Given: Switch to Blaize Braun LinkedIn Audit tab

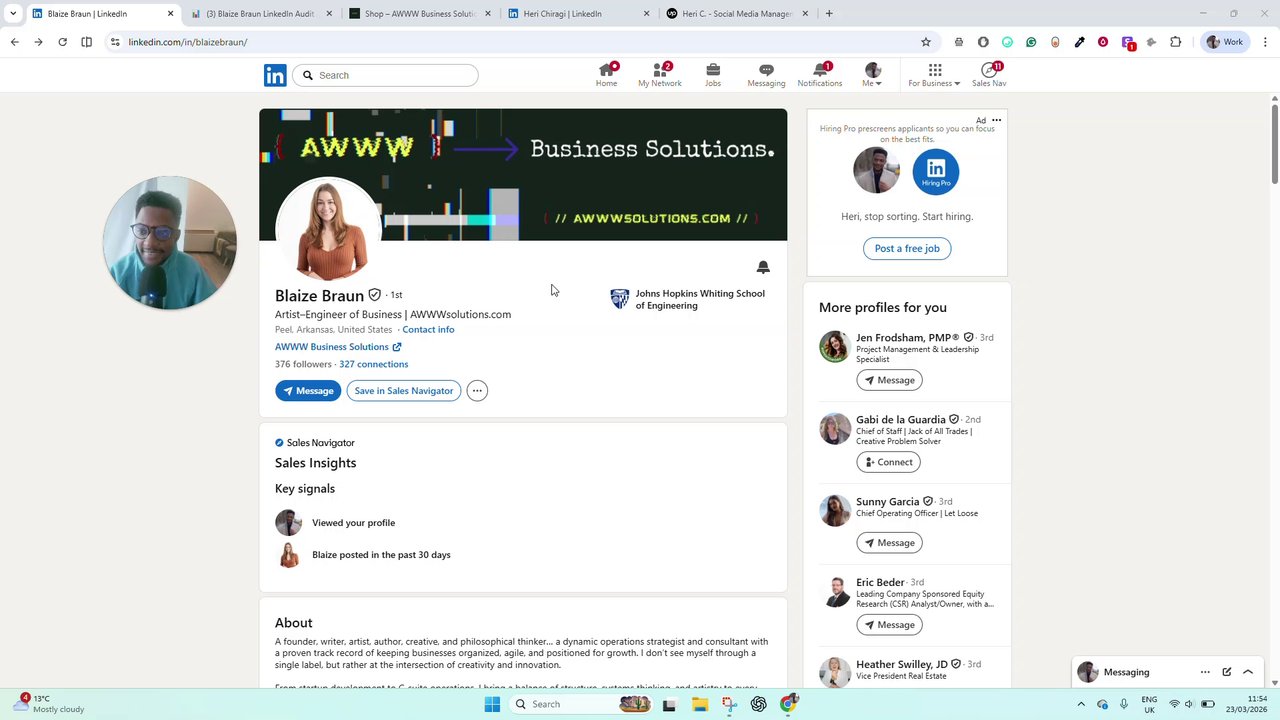Looking at the screenshot, I should click(261, 14).
